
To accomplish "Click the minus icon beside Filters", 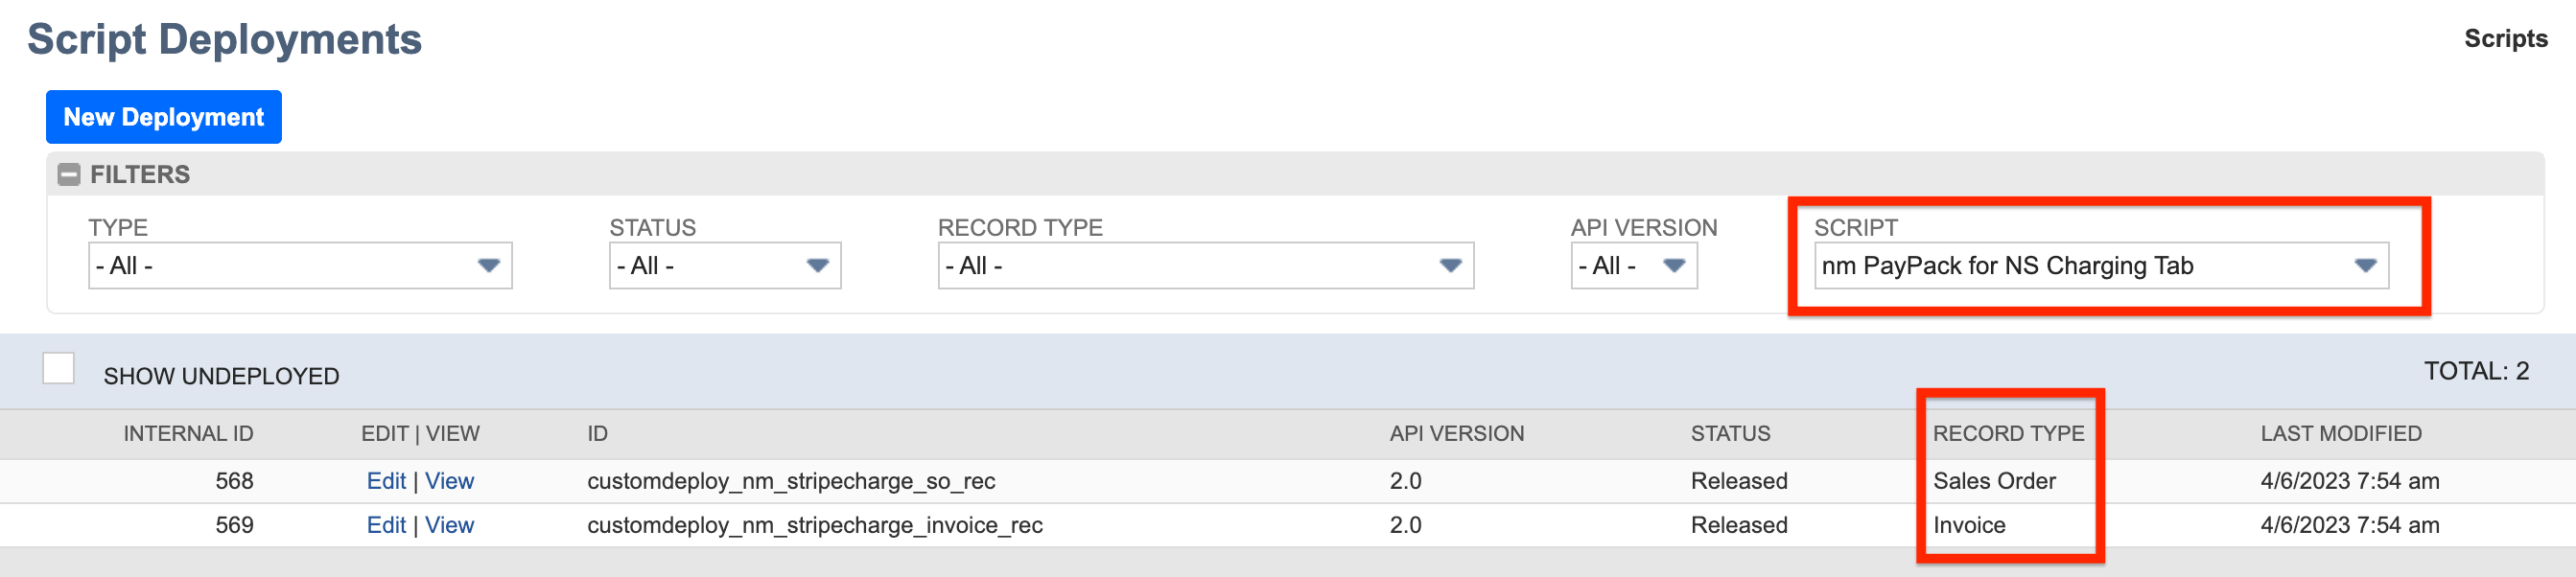I will pyautogui.click(x=68, y=174).
